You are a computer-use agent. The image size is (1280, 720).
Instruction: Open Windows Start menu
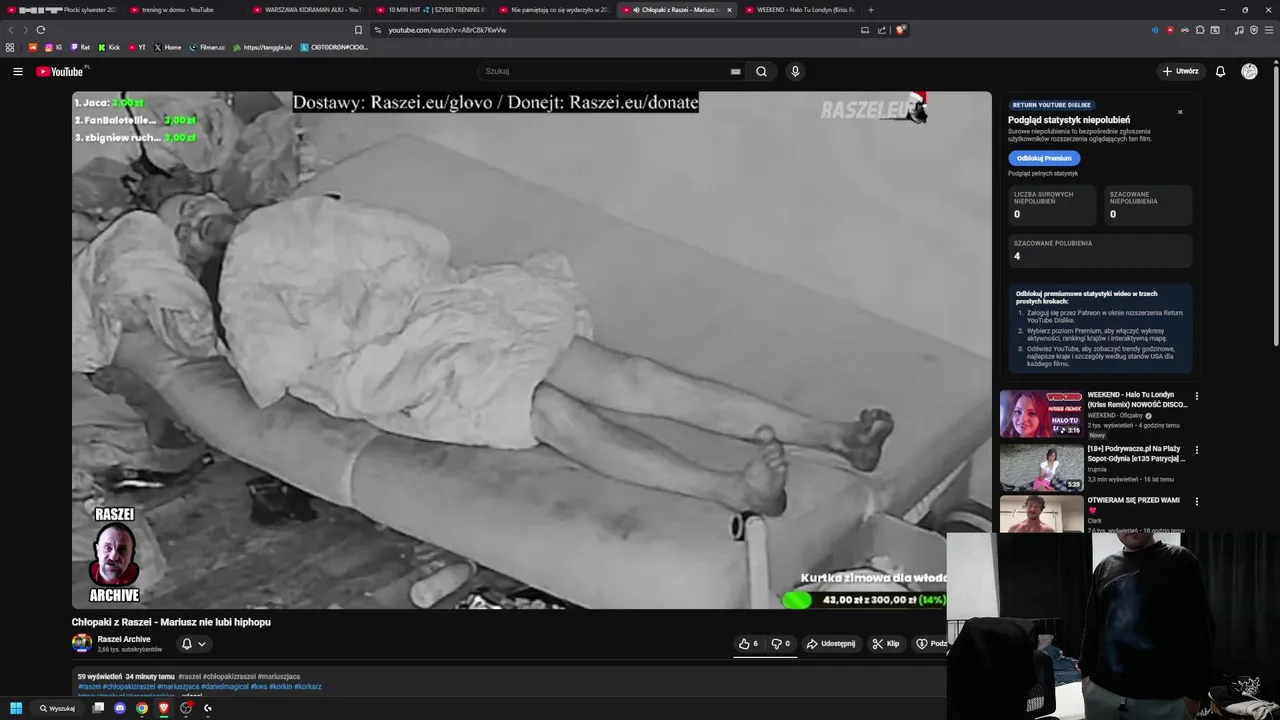pyautogui.click(x=16, y=708)
